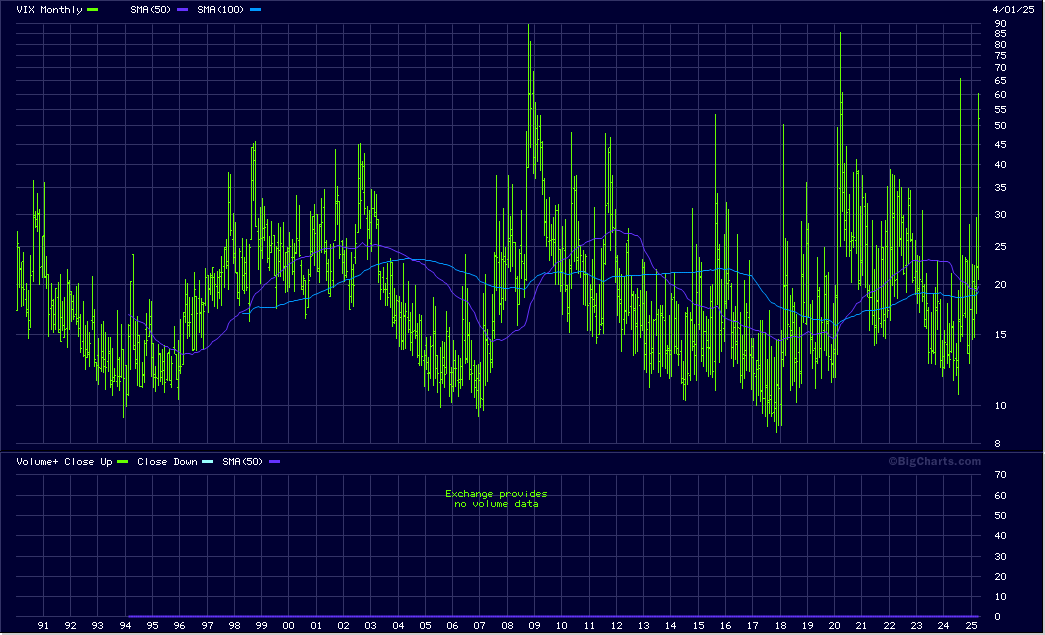1045x635 pixels.
Task: Click the 0 label on the volume axis
Action: point(997,616)
